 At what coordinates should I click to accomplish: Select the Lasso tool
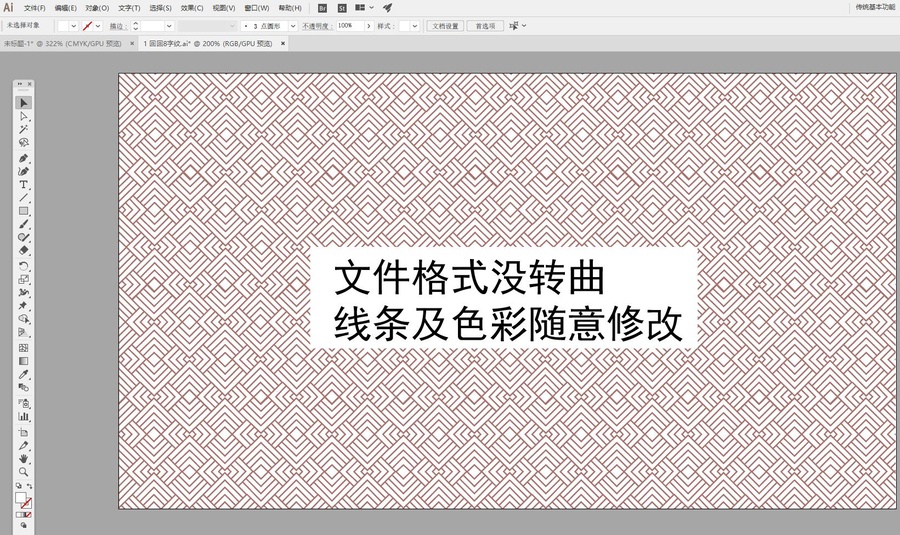24,142
